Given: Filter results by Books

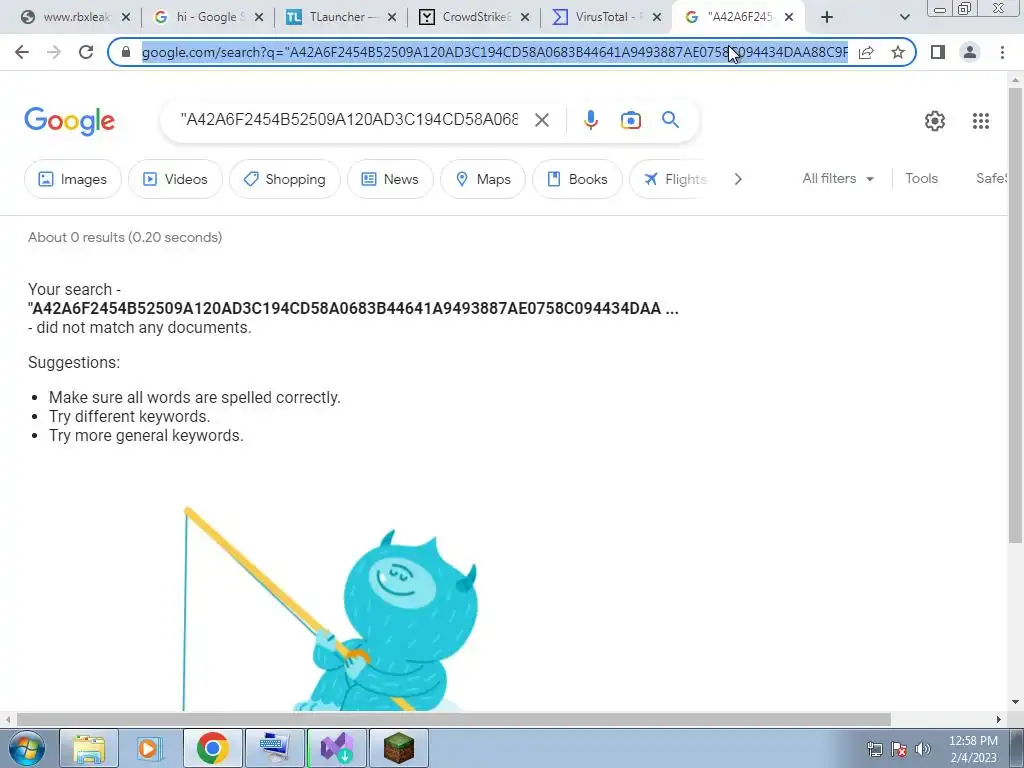Looking at the screenshot, I should 577,179.
